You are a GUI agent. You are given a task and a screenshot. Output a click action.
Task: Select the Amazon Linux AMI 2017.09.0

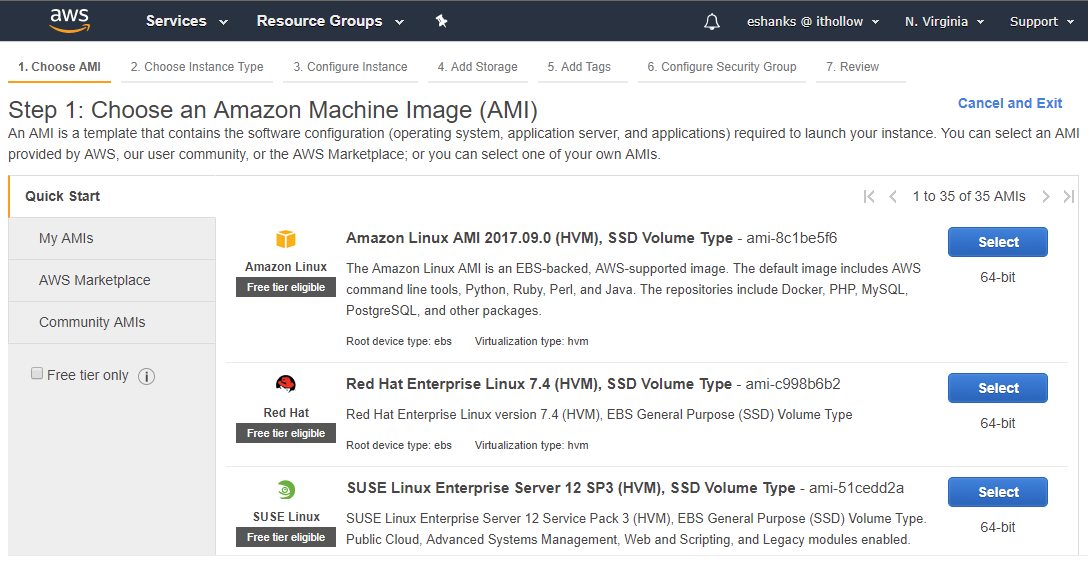pyautogui.click(x=997, y=242)
